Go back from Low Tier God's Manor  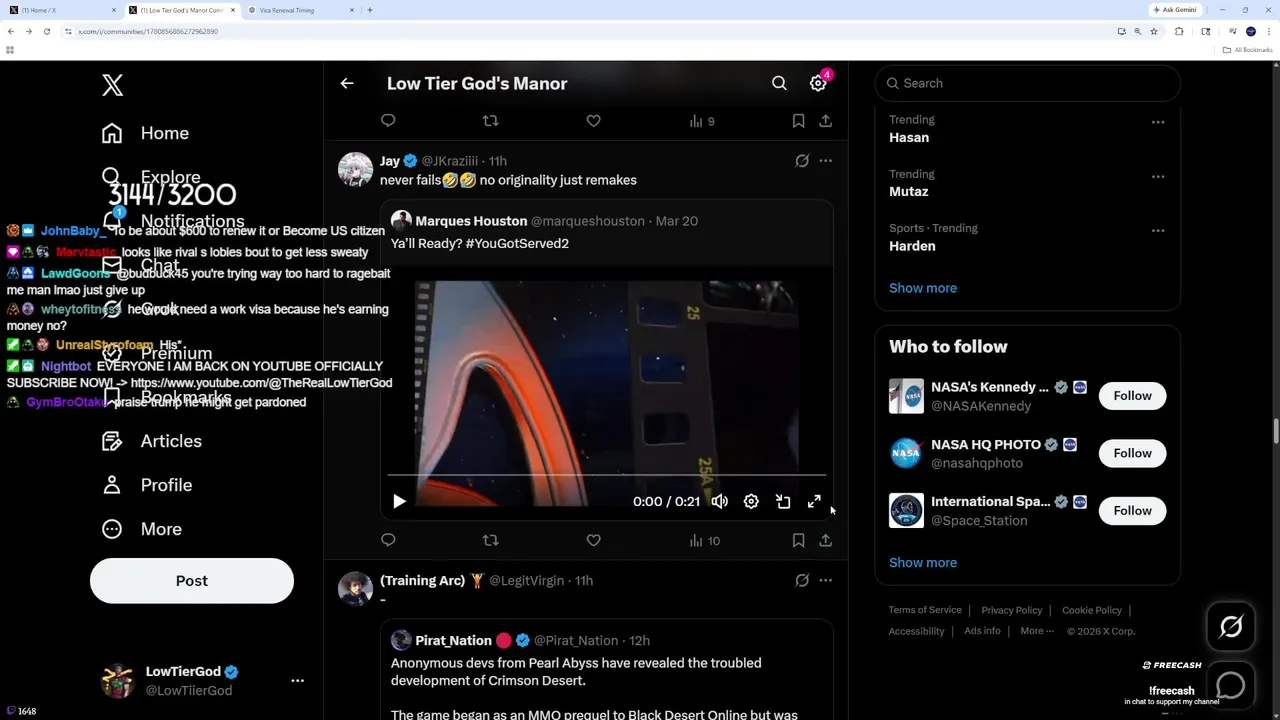click(347, 84)
